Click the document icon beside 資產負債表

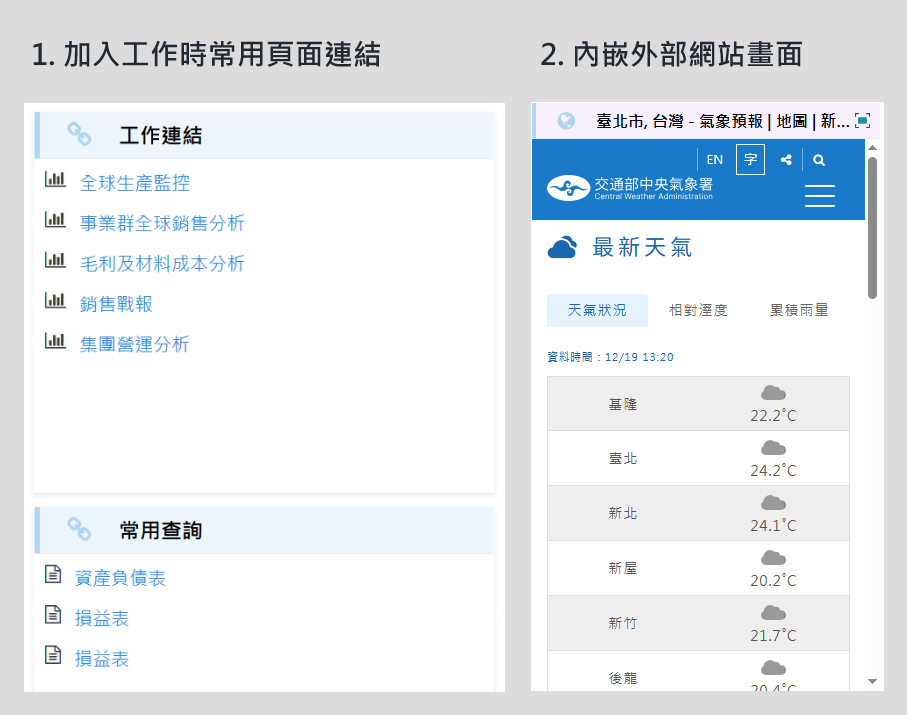53,574
